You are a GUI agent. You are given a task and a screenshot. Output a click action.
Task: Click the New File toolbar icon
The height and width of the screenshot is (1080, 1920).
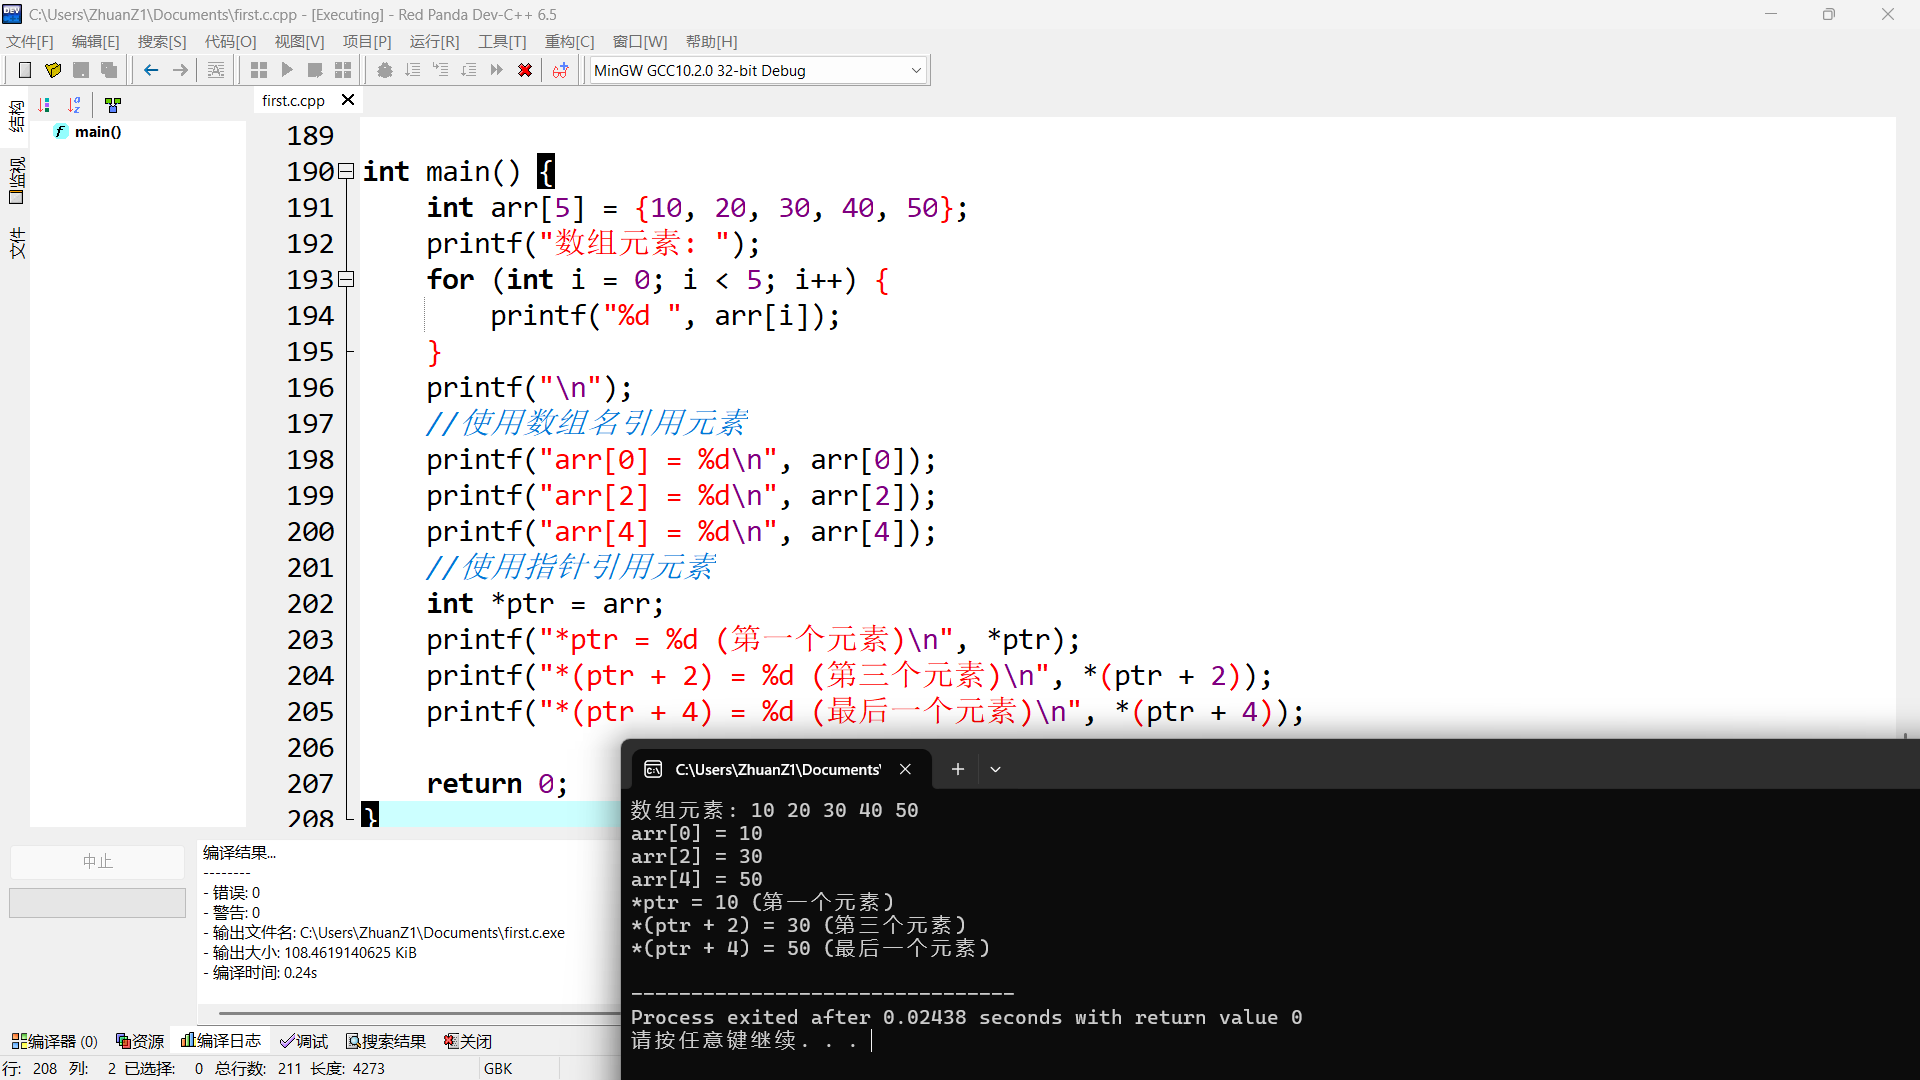[25, 70]
